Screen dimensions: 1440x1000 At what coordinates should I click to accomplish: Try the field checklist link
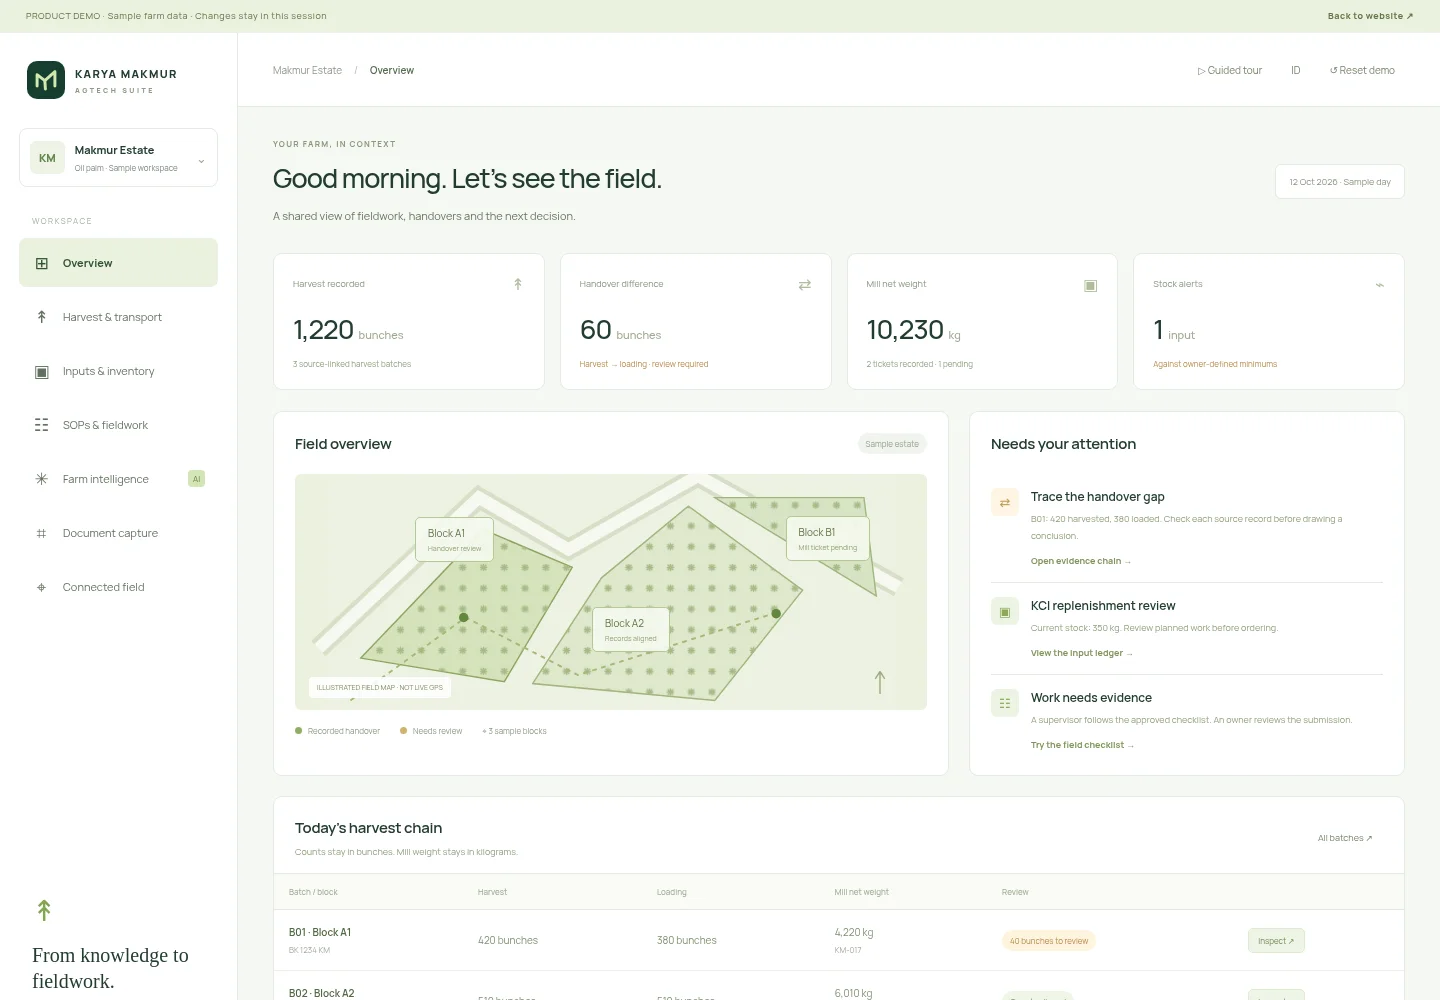[1083, 745]
